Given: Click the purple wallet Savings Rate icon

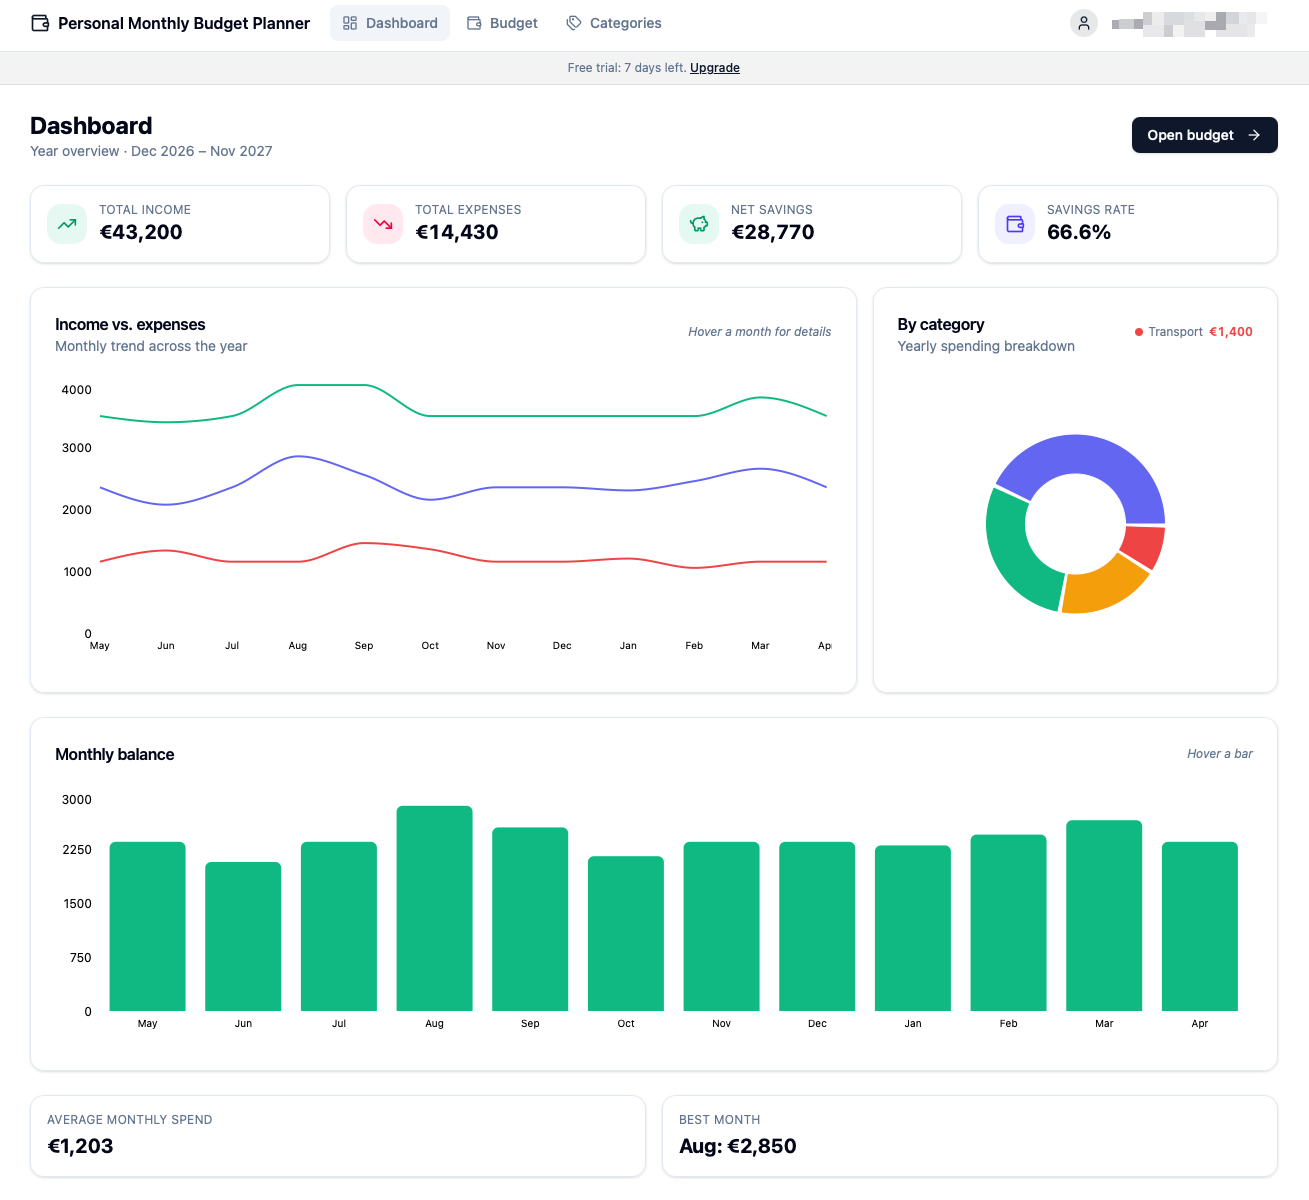Looking at the screenshot, I should pyautogui.click(x=1015, y=224).
